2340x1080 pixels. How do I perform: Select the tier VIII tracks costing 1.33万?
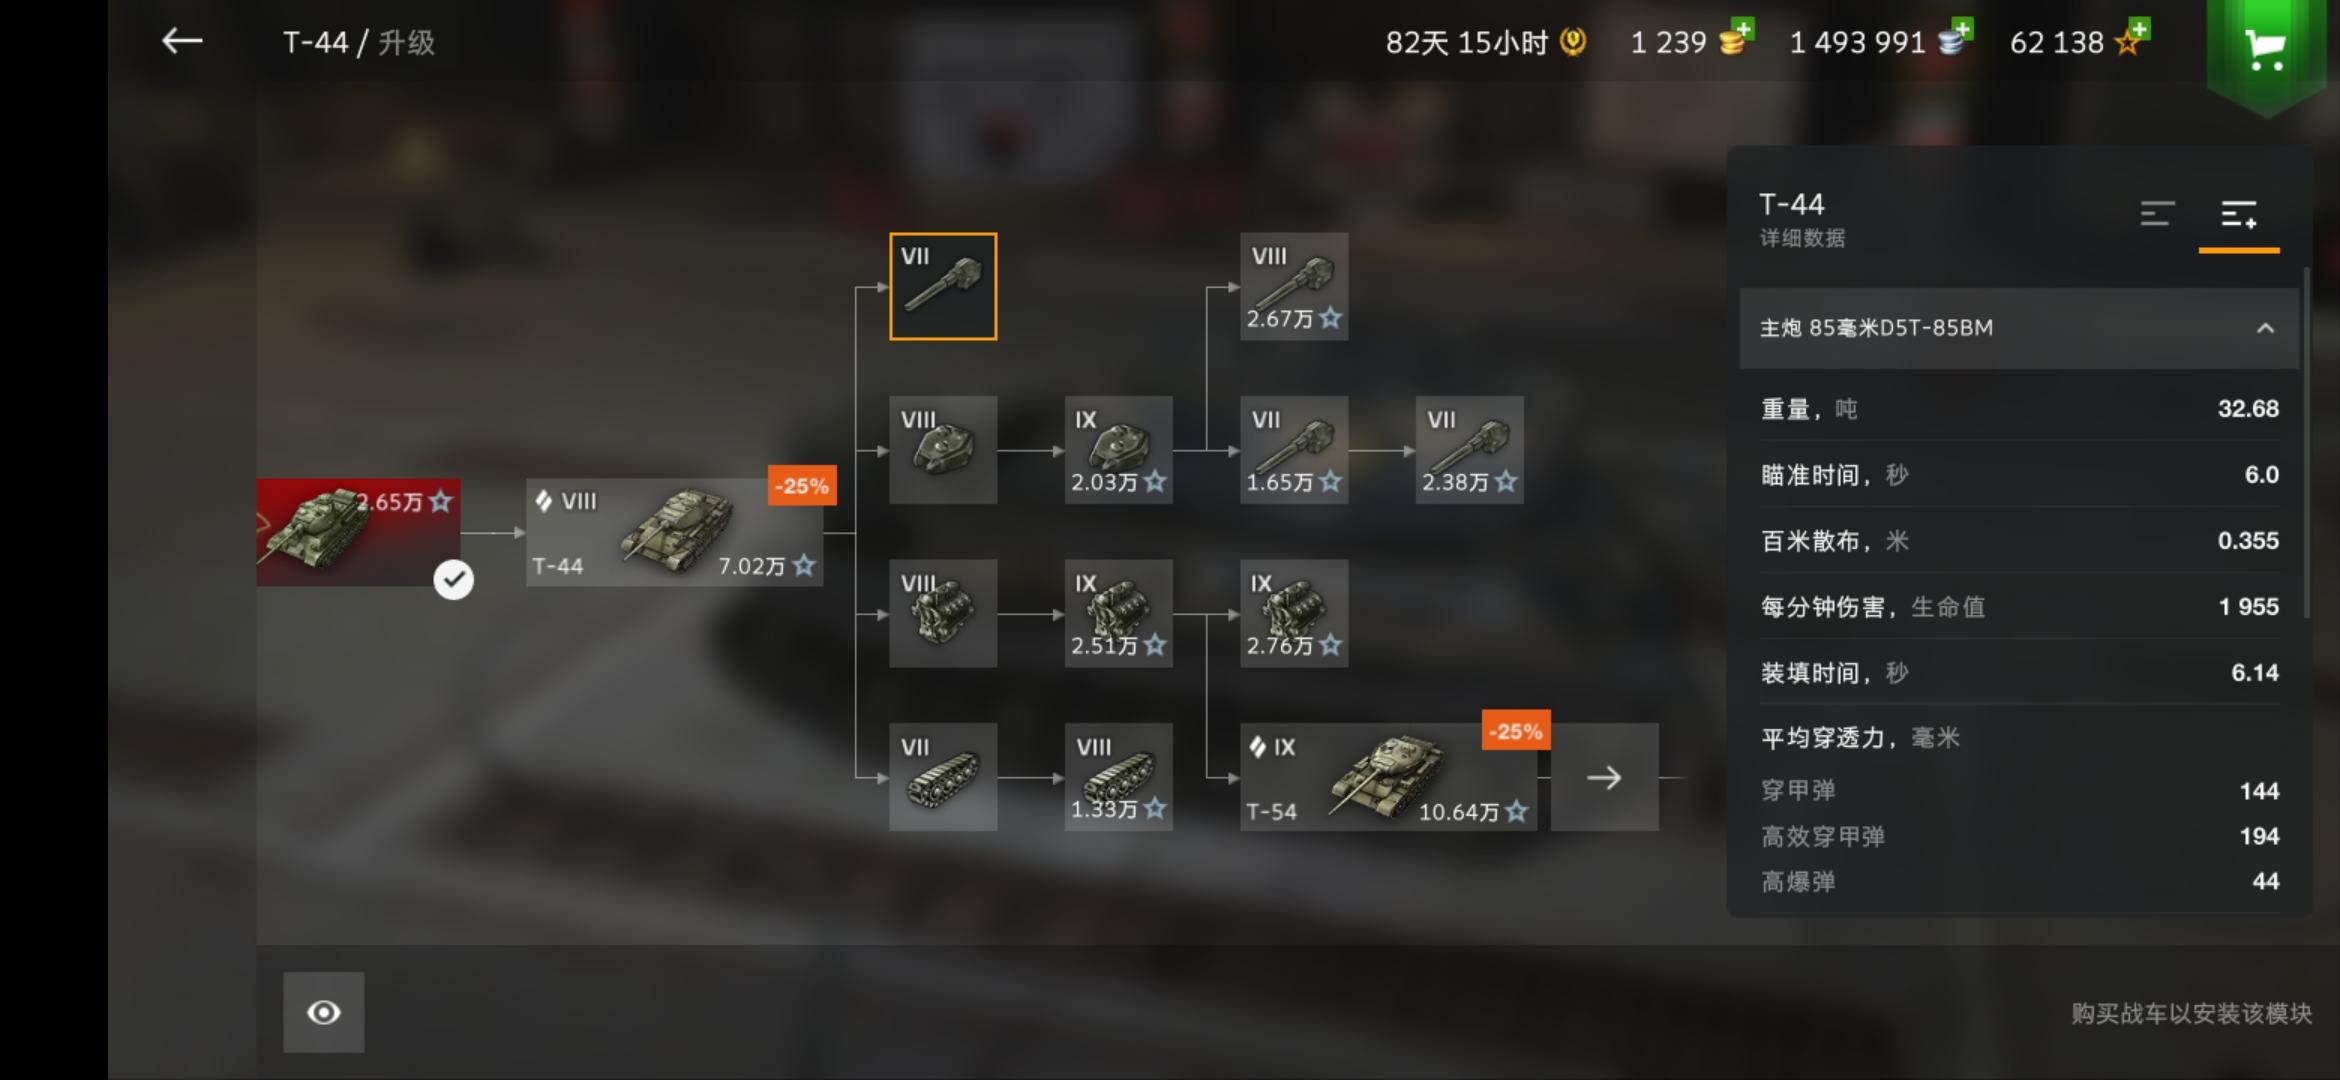tap(1118, 777)
